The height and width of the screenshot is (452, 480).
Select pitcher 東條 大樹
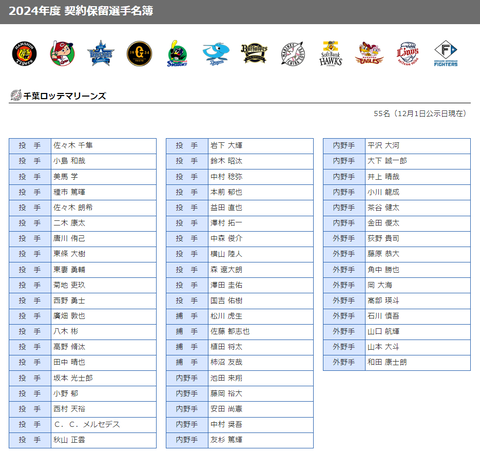coord(69,254)
